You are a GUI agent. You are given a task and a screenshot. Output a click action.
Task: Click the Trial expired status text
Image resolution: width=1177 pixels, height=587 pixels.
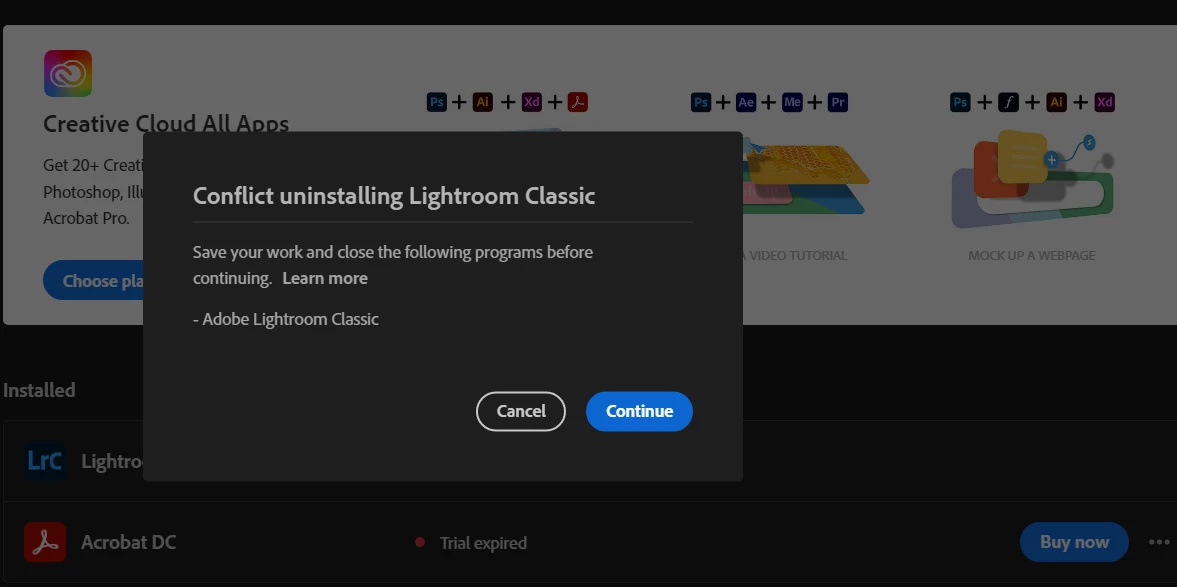(x=483, y=543)
